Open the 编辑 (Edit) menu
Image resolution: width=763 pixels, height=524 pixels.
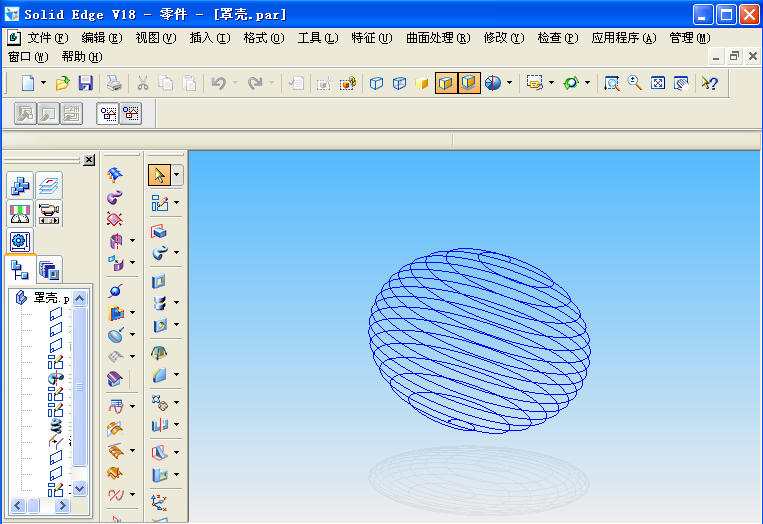click(102, 38)
